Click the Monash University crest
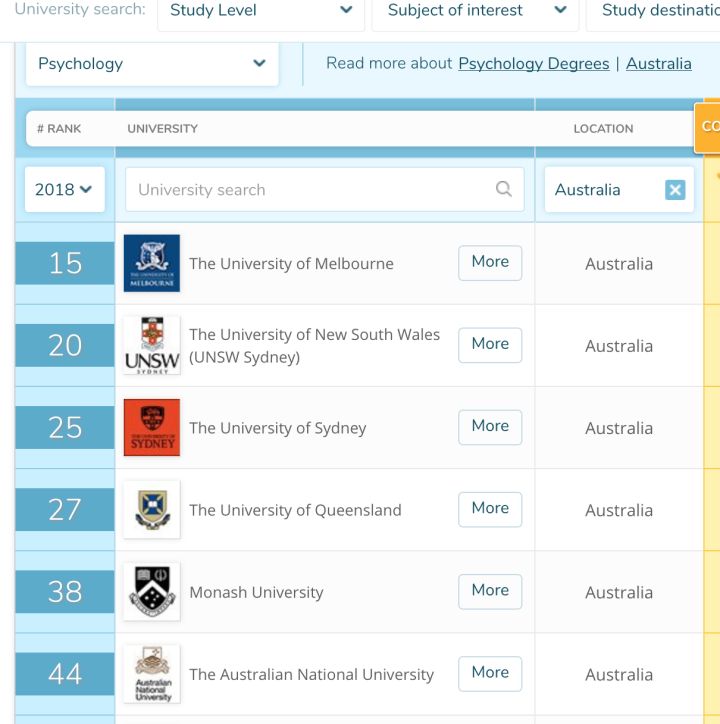 tap(152, 592)
